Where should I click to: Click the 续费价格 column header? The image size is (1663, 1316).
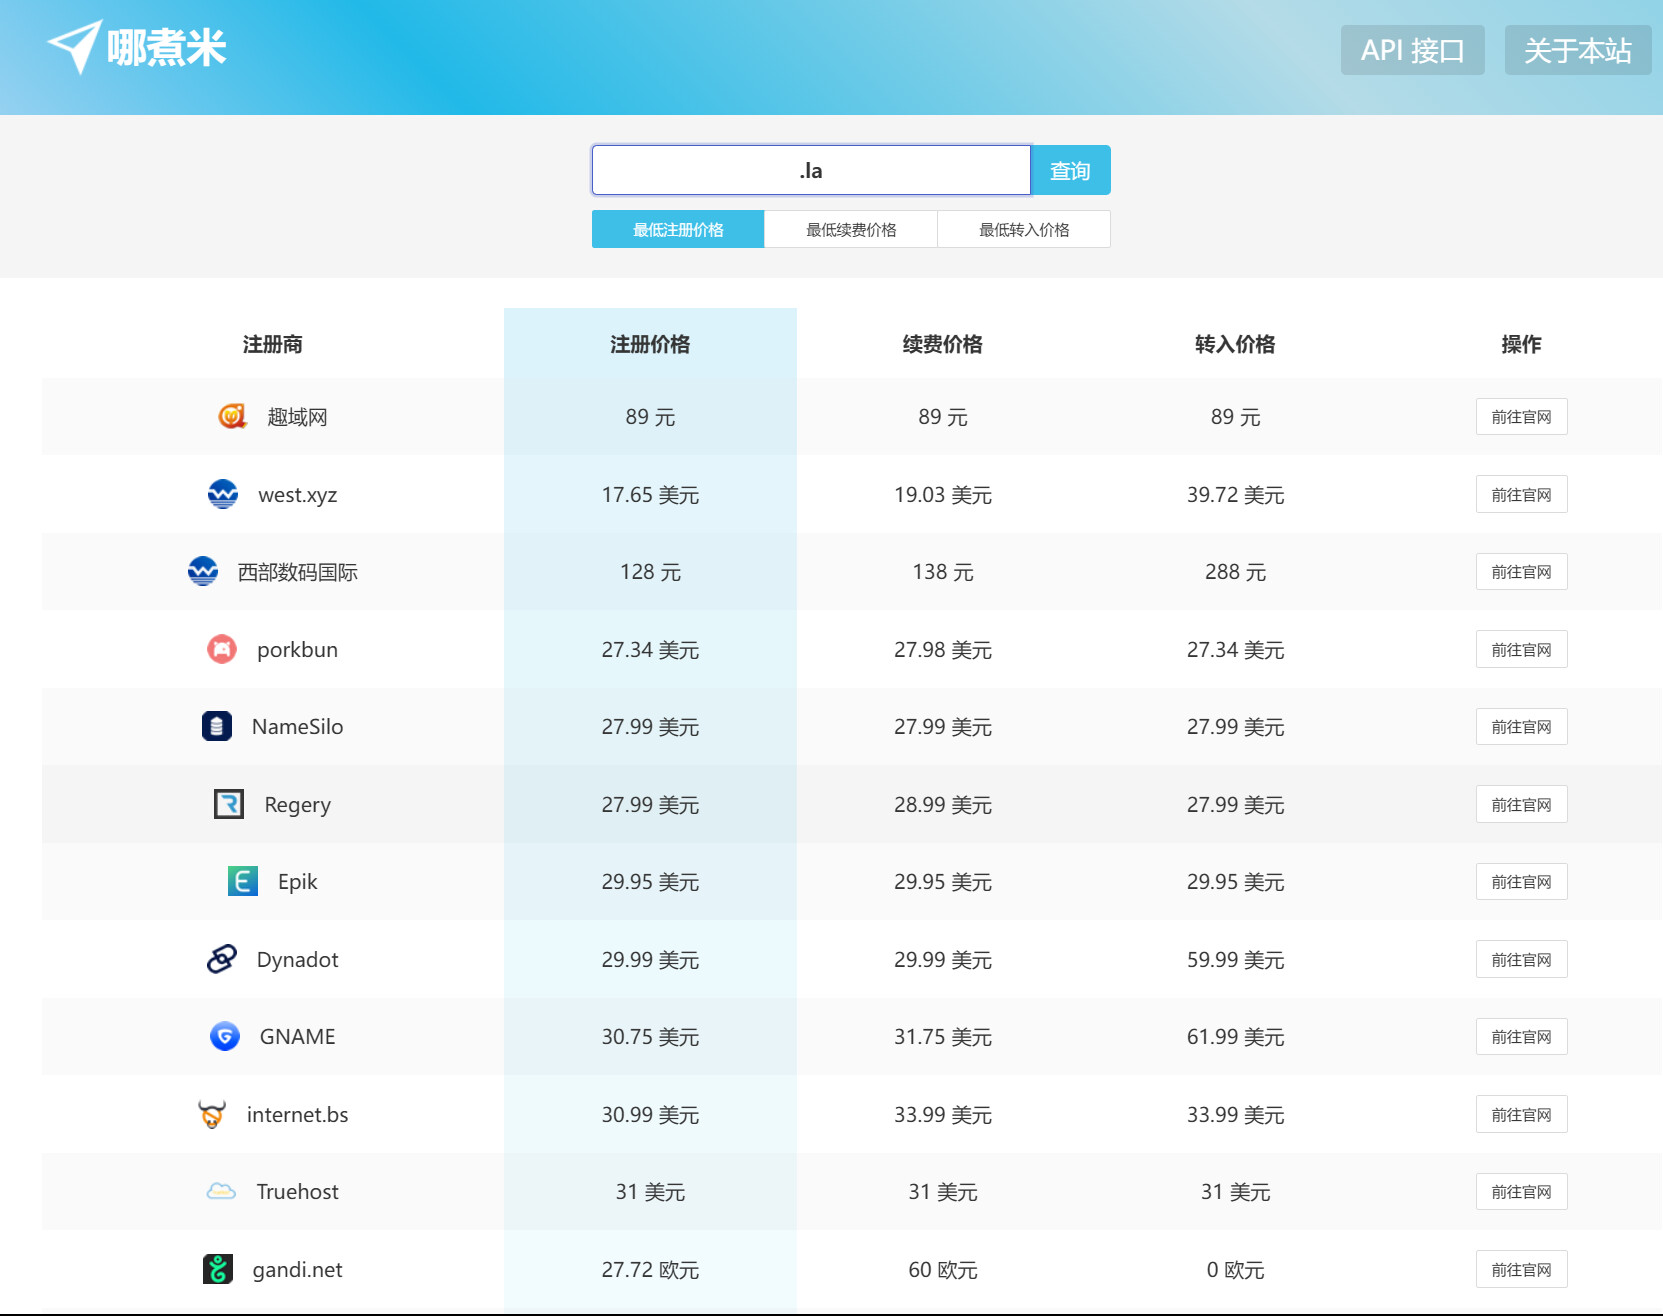(943, 344)
